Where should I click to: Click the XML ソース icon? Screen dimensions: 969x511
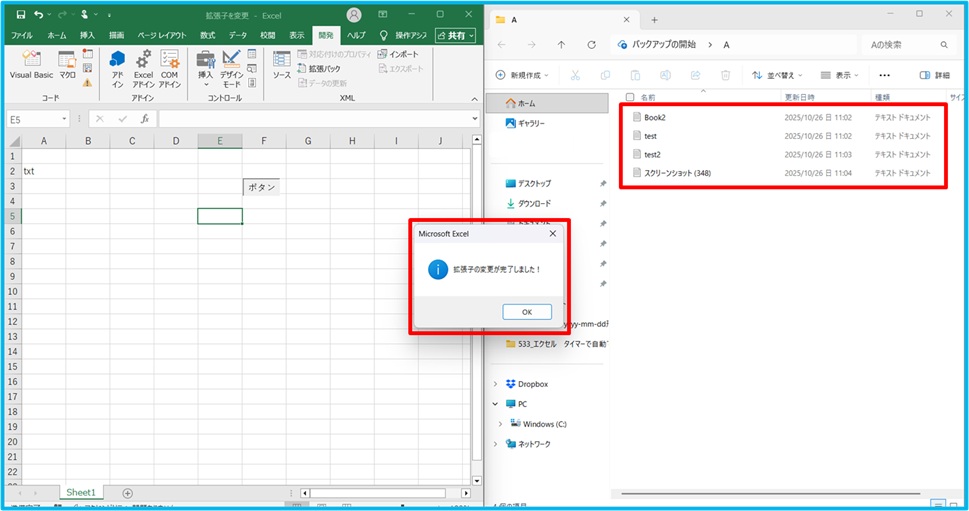[282, 65]
